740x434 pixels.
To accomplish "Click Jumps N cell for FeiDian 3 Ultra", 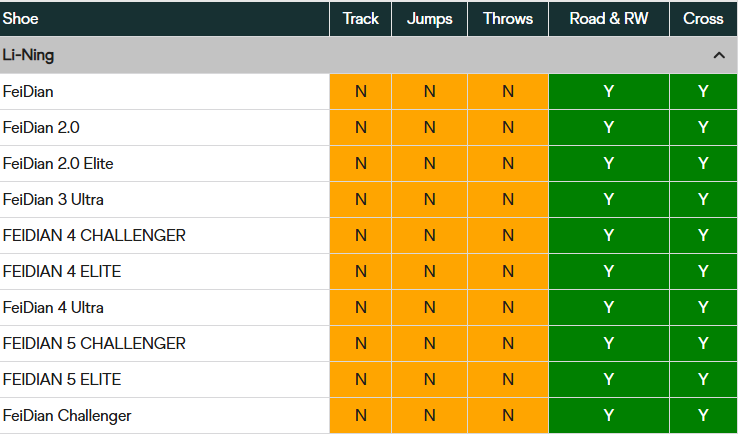I will click(x=429, y=200).
